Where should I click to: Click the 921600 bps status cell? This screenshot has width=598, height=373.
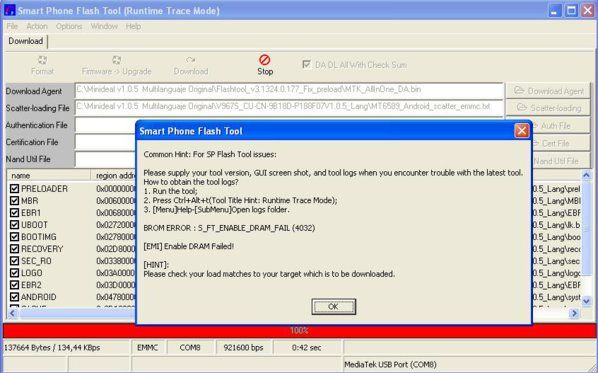pos(243,347)
